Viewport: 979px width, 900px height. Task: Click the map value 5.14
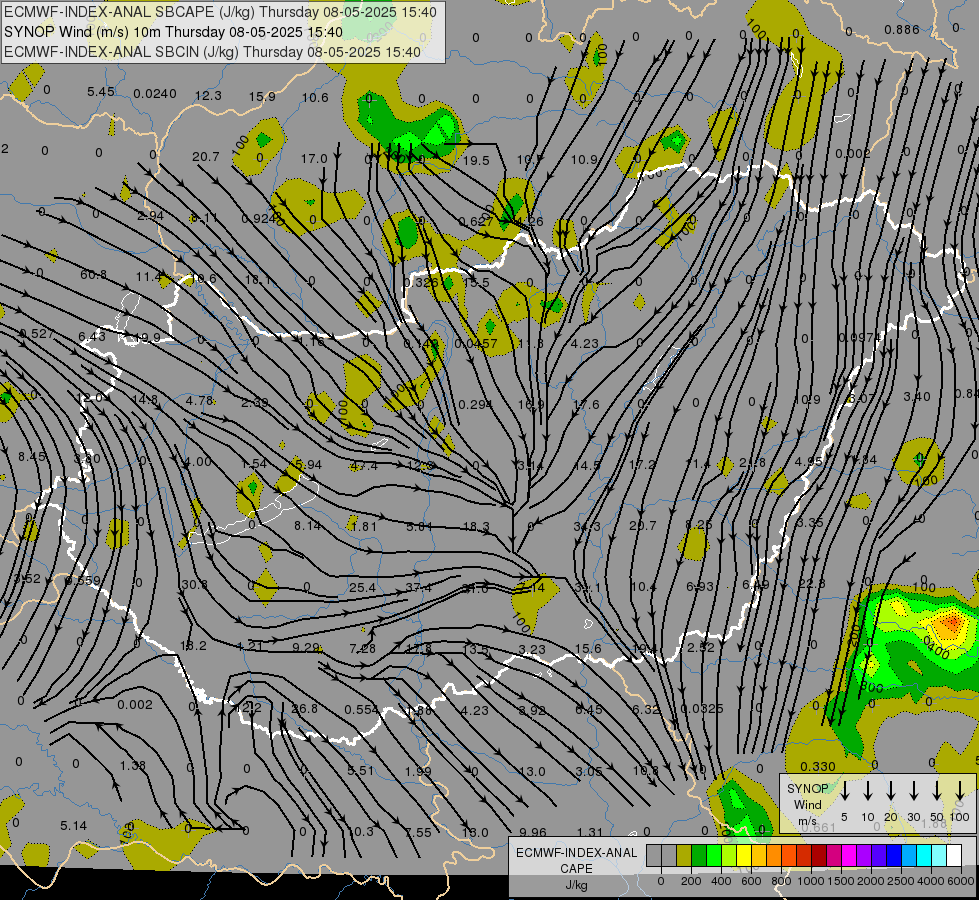(73, 826)
